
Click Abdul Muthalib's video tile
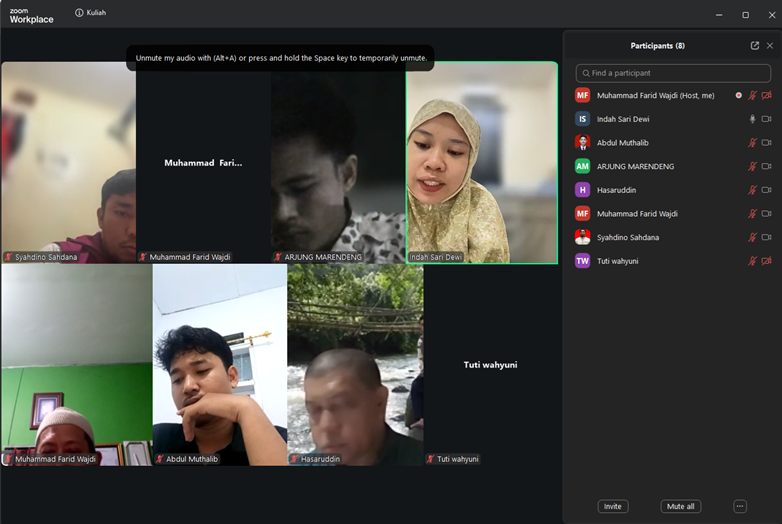pyautogui.click(x=220, y=365)
